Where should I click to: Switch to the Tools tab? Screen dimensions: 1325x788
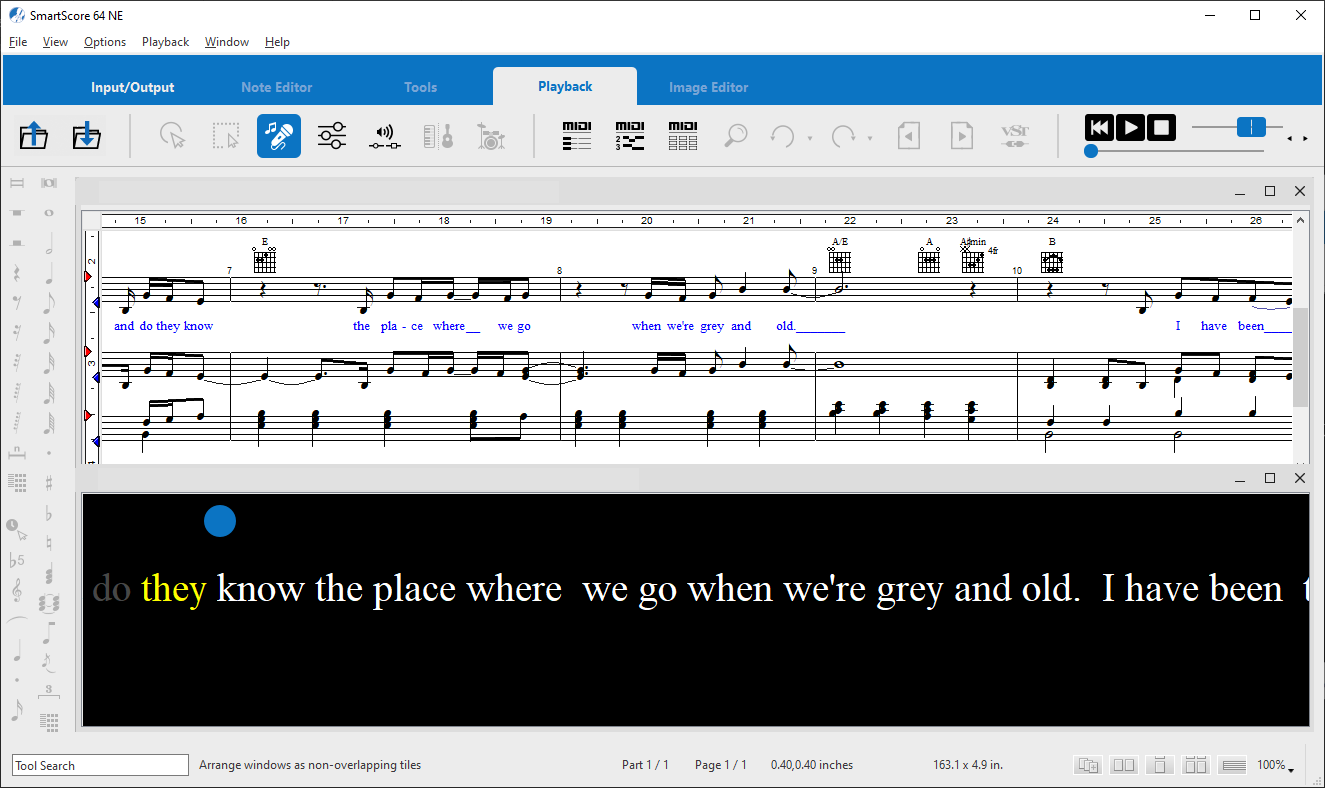point(421,87)
